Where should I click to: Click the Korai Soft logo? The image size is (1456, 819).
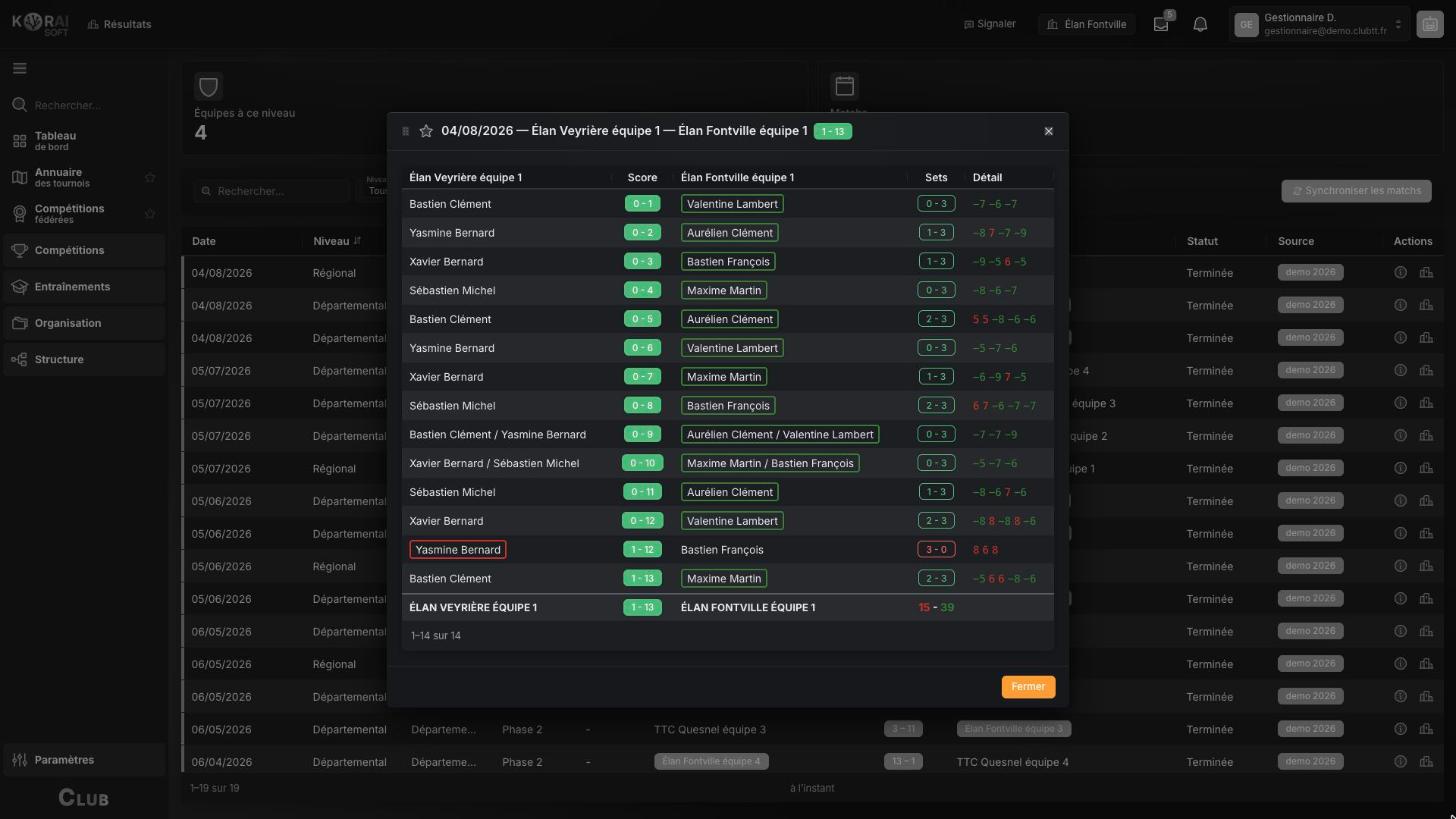point(41,24)
